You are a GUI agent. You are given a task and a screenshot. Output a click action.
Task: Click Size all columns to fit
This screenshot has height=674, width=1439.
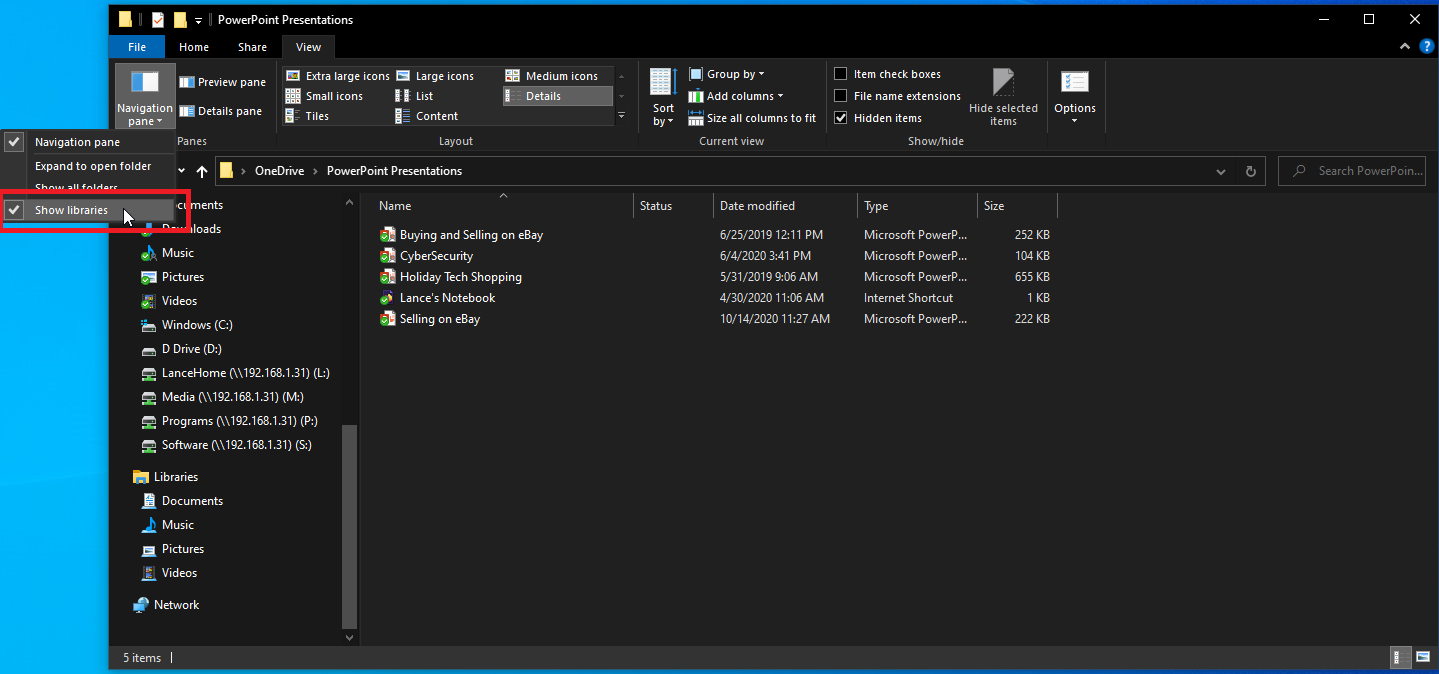pyautogui.click(x=752, y=118)
